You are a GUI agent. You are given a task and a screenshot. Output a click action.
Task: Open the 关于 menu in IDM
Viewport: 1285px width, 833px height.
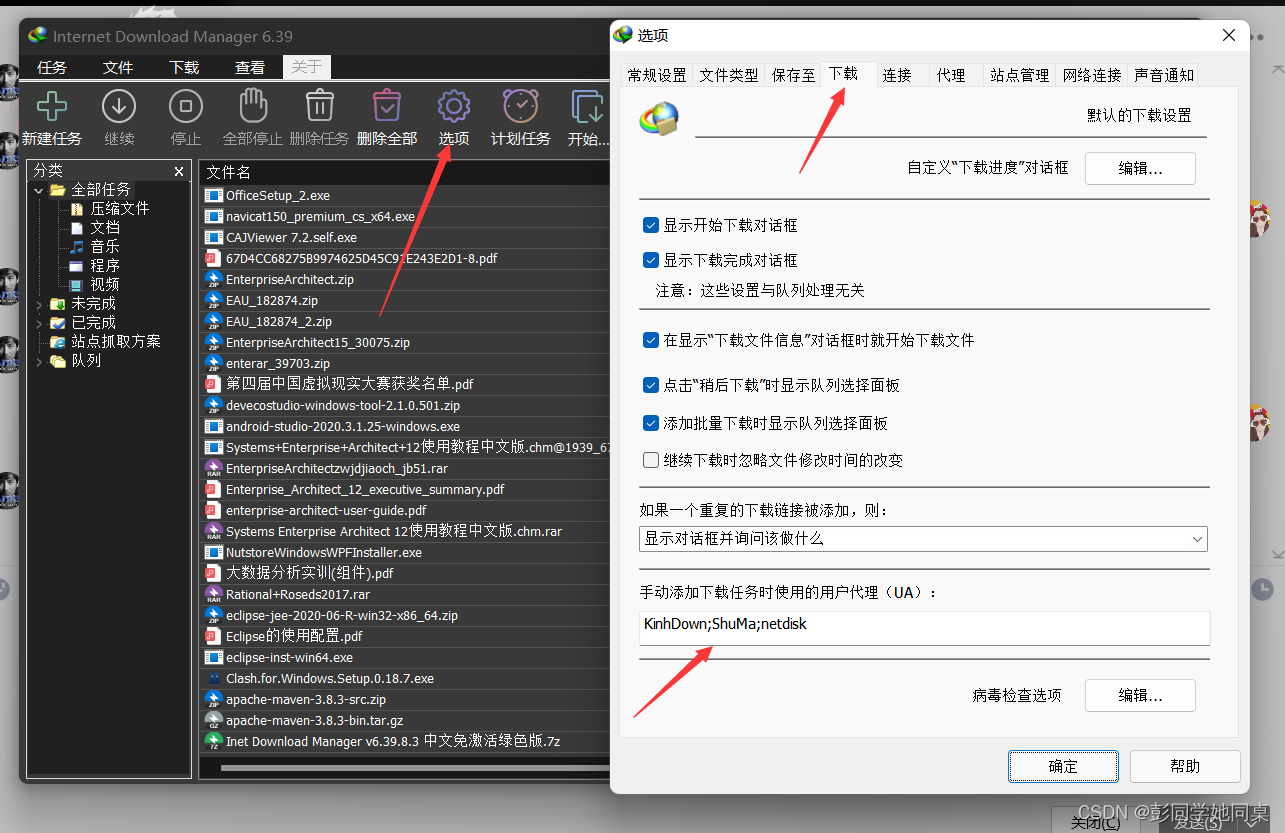pyautogui.click(x=306, y=67)
